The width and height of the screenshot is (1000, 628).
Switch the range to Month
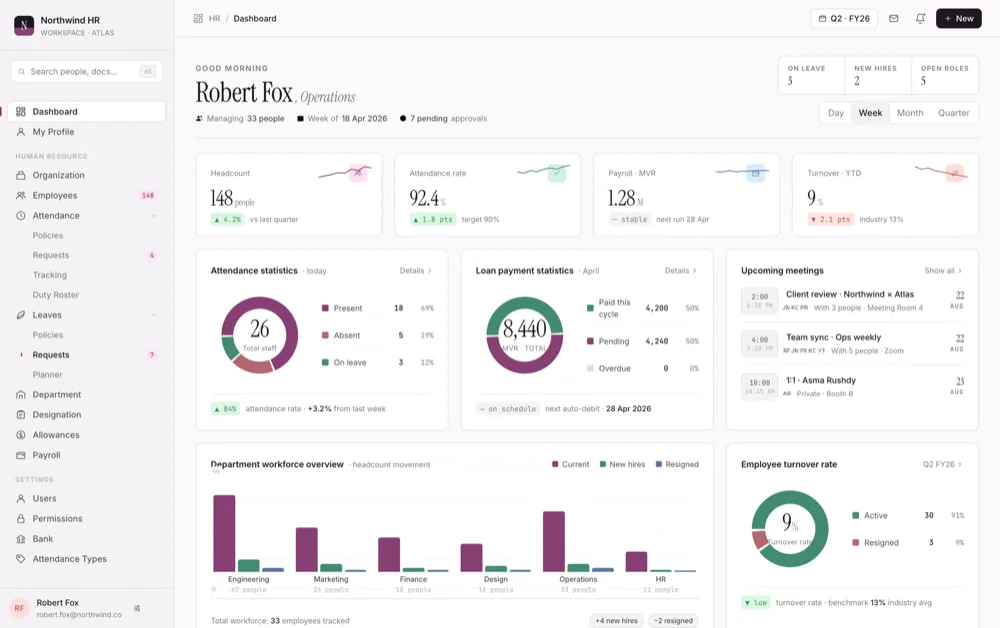coord(910,113)
